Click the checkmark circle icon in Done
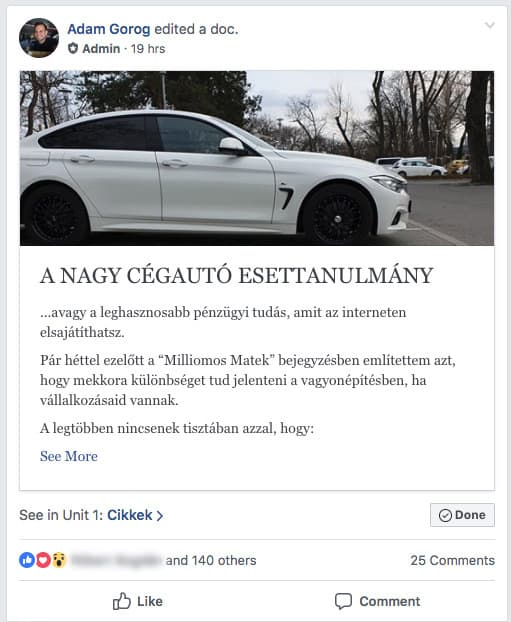Viewport: 511px width, 622px height. [x=445, y=515]
